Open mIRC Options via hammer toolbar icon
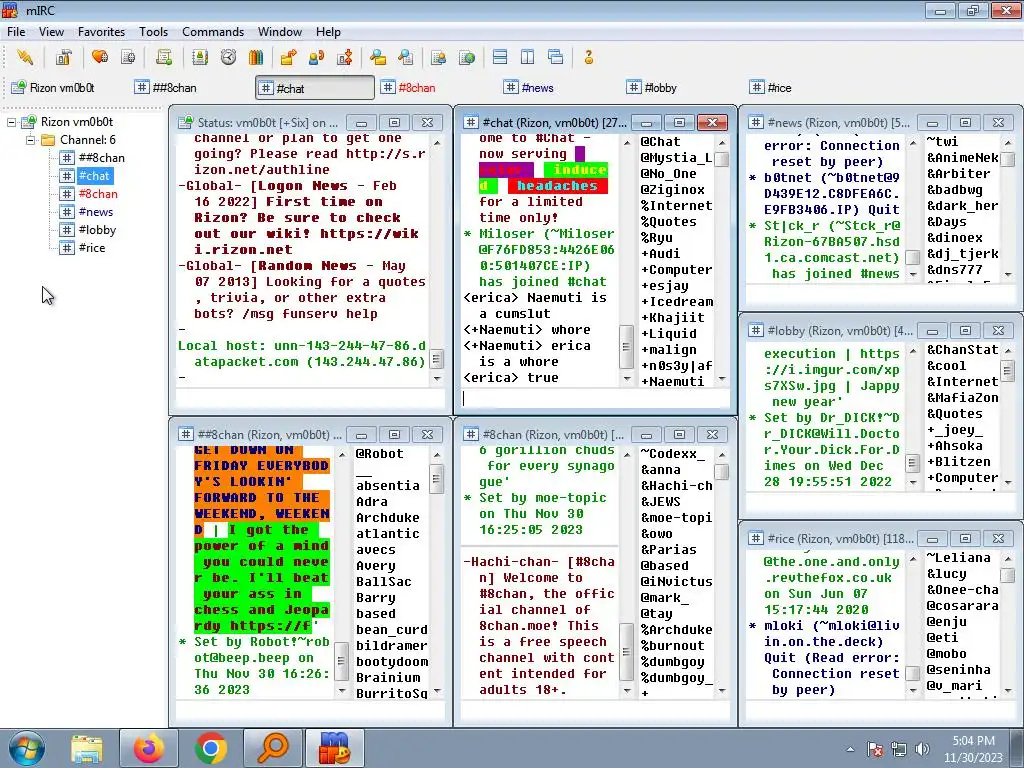 tap(63, 57)
